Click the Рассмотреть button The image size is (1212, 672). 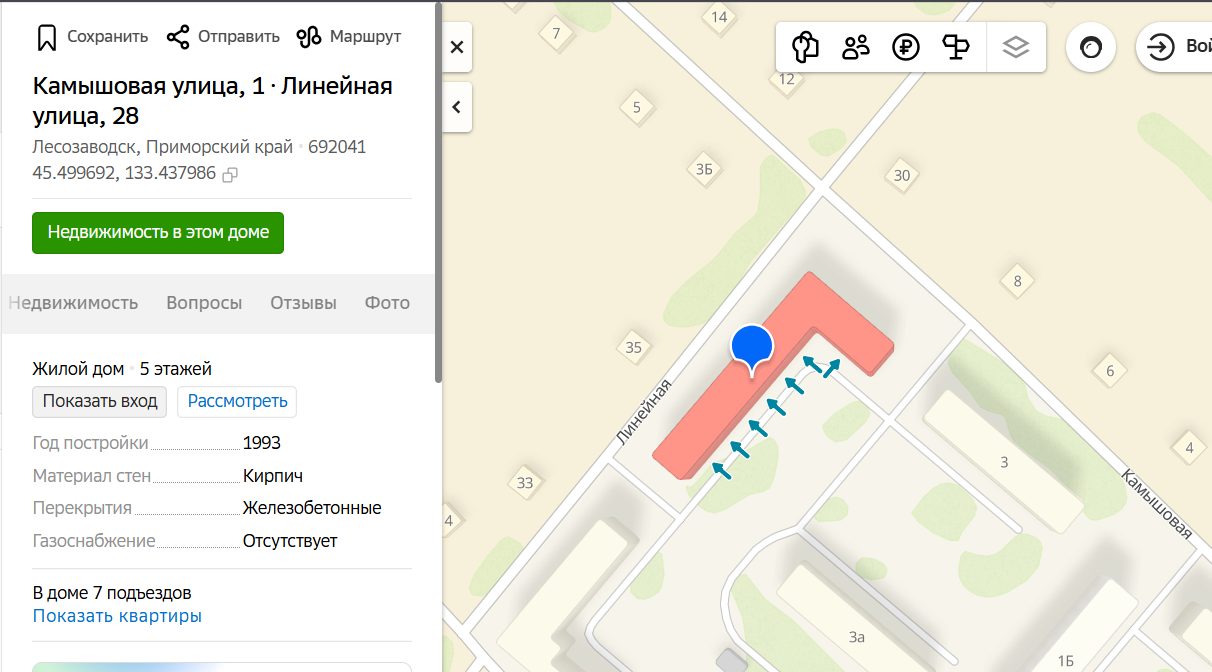(237, 402)
